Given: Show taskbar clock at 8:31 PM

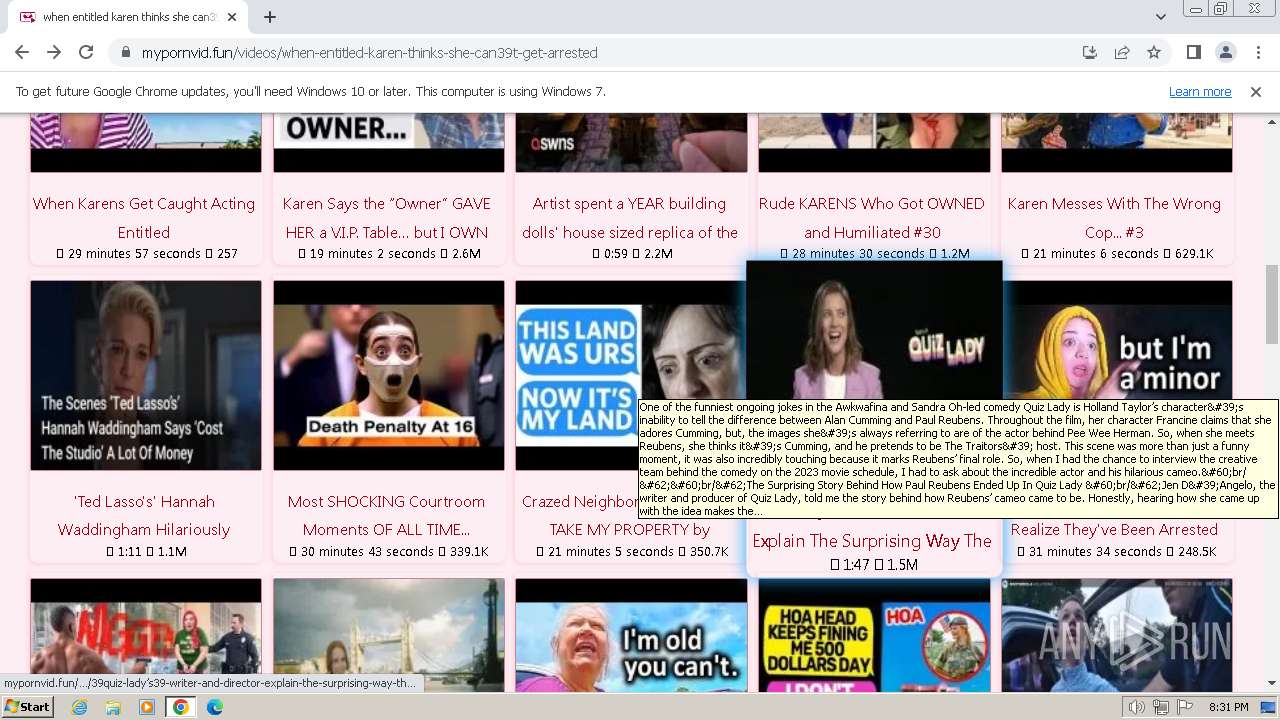Looking at the screenshot, I should [x=1228, y=707].
